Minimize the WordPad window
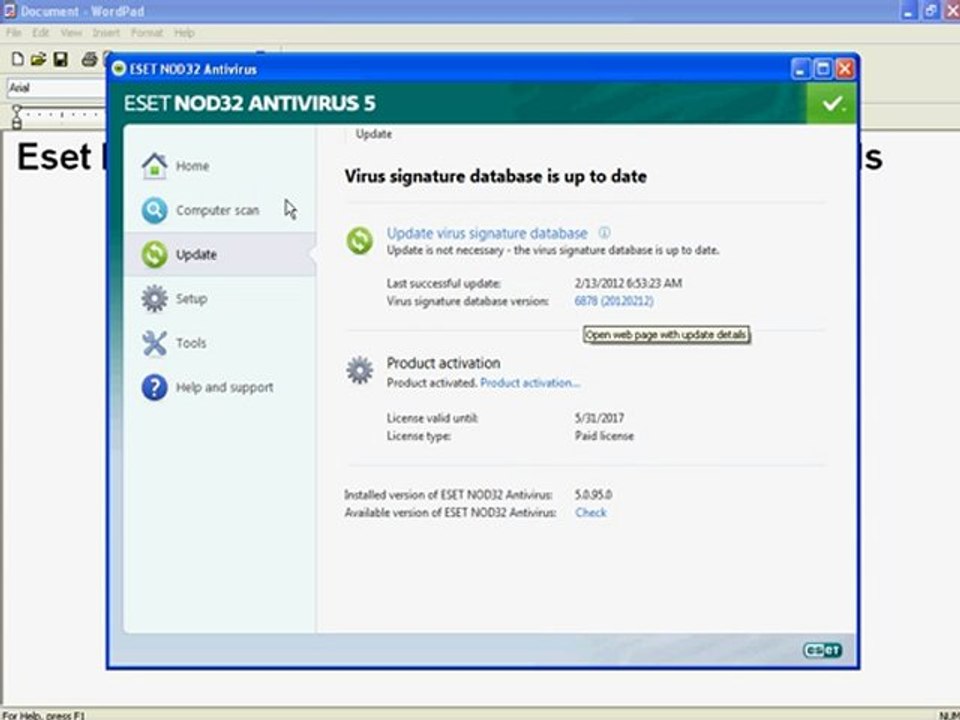Viewport: 960px width, 720px height. (x=909, y=11)
